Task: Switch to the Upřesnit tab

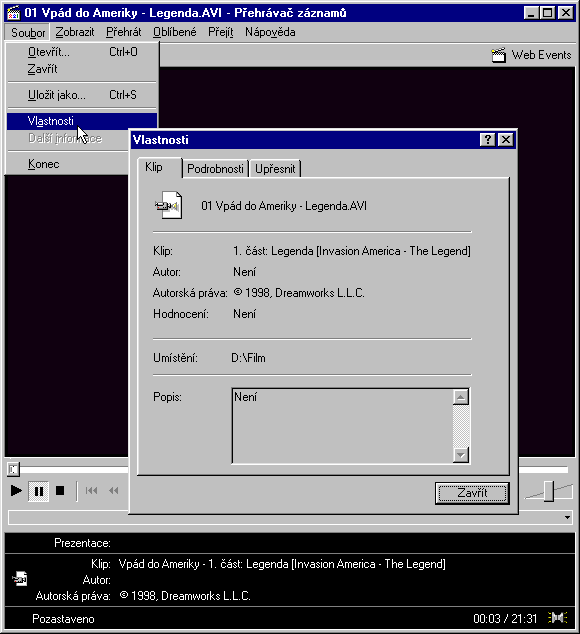Action: 275,169
